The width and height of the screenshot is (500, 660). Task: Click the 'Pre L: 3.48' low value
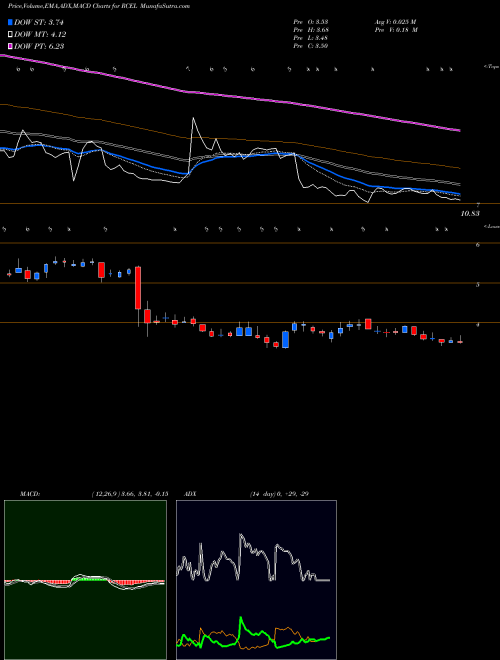pos(311,38)
